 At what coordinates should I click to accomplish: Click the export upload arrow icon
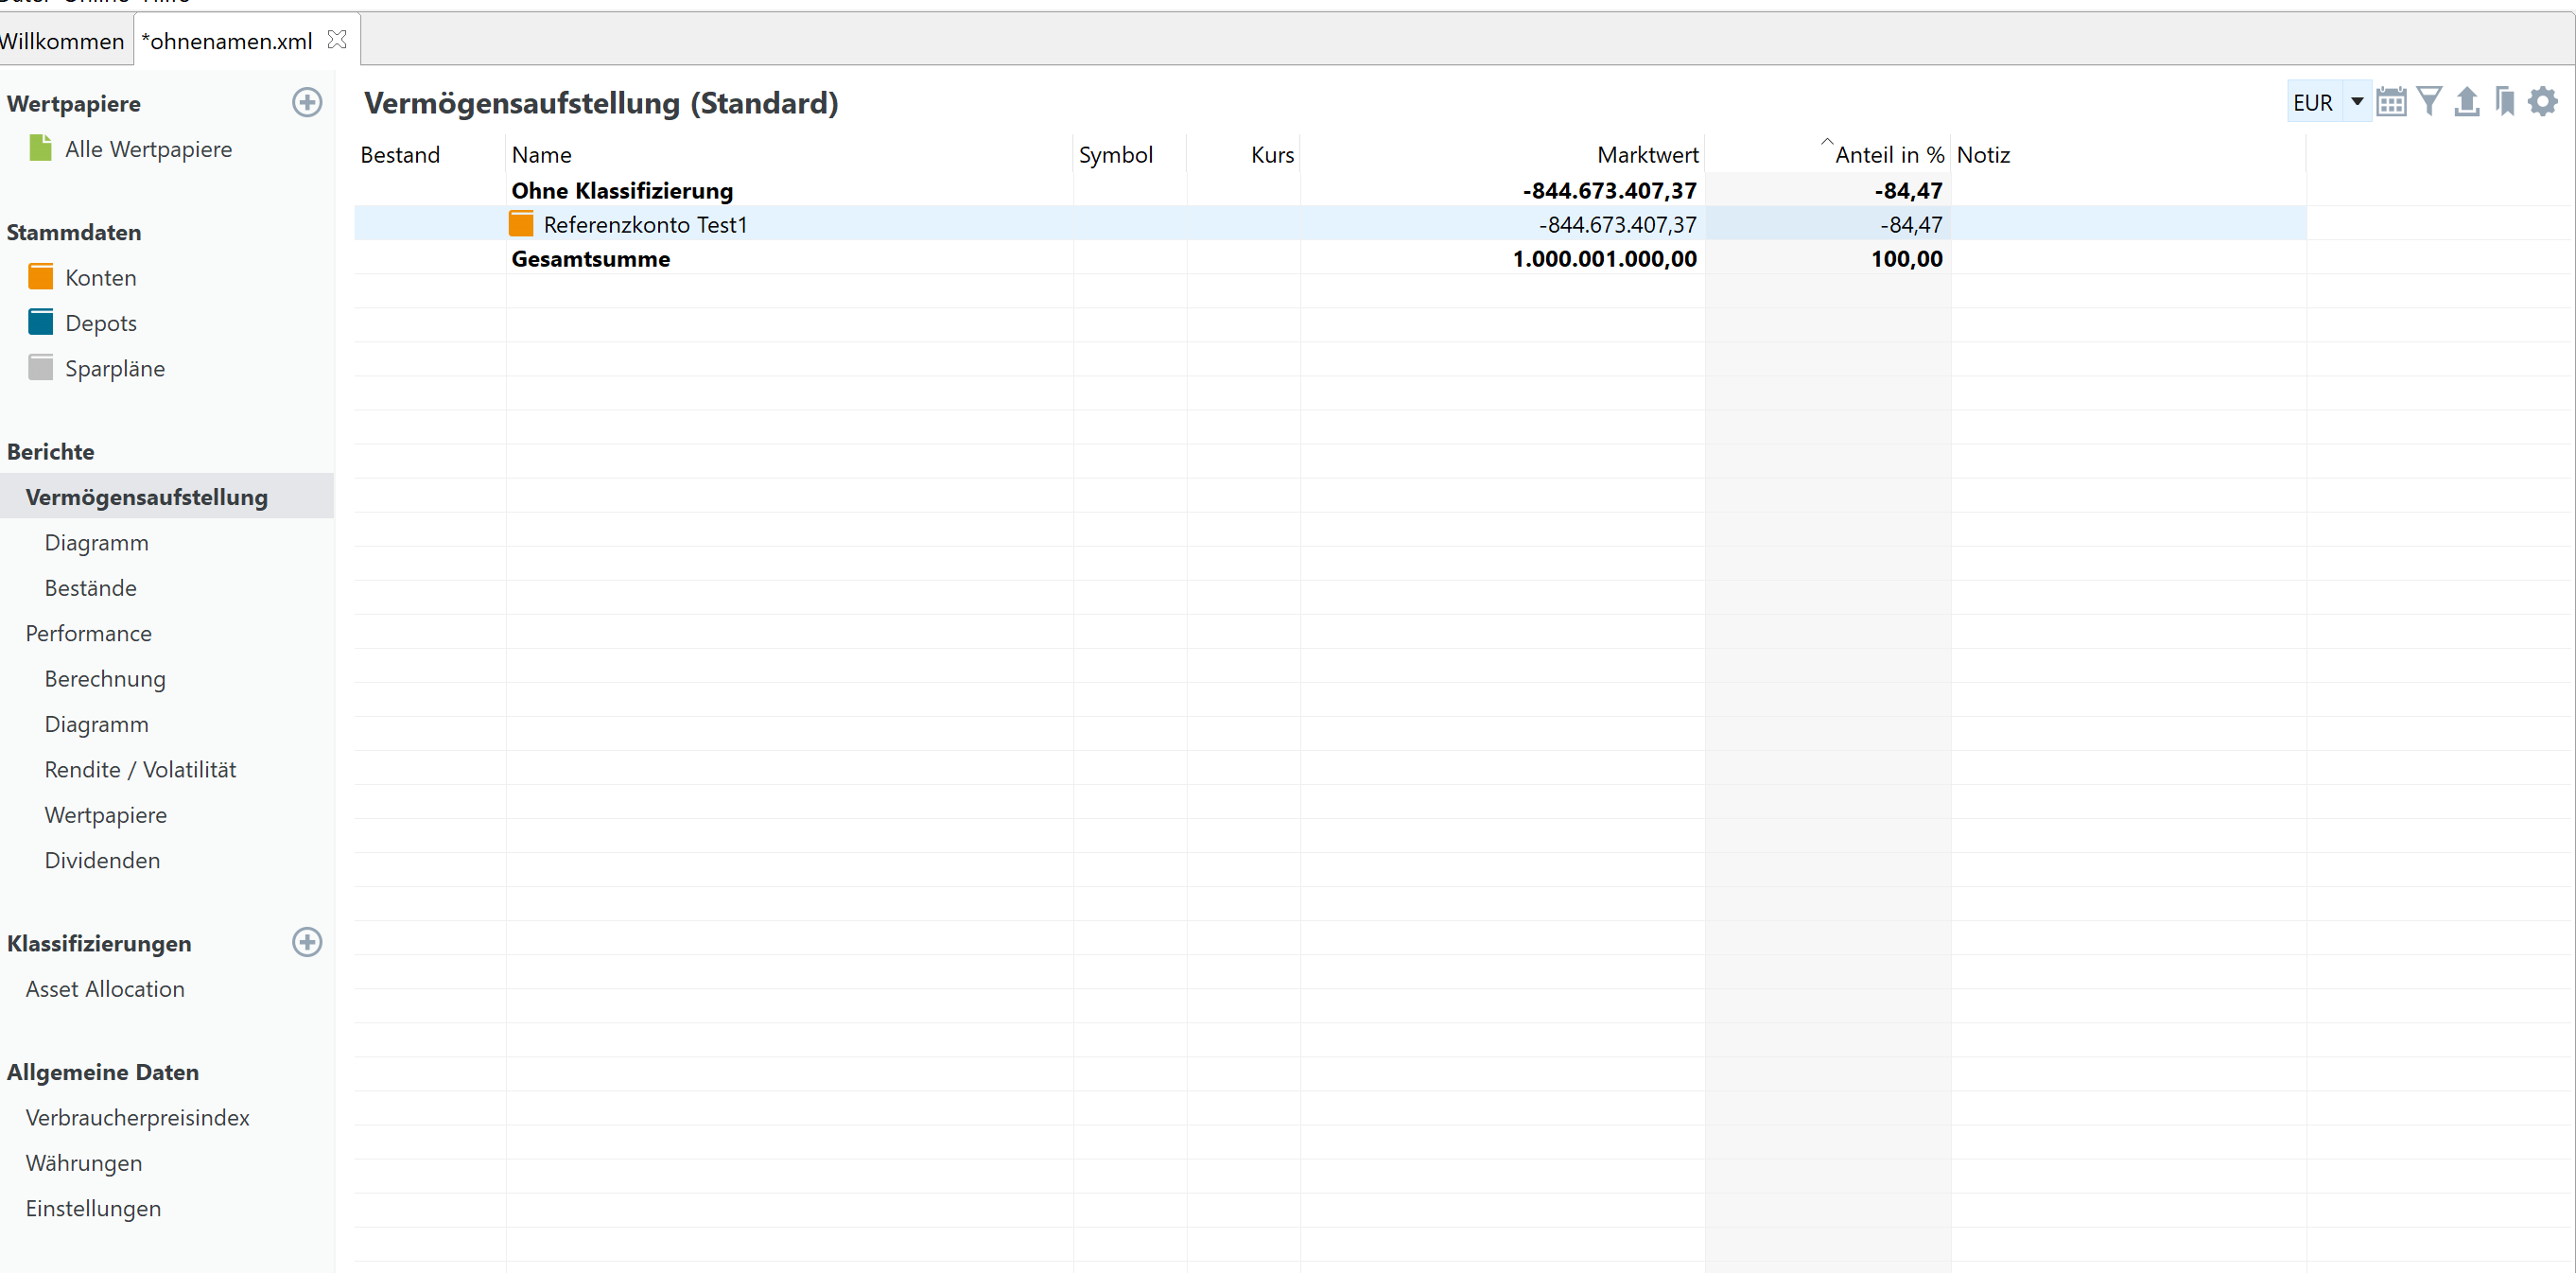coord(2467,102)
